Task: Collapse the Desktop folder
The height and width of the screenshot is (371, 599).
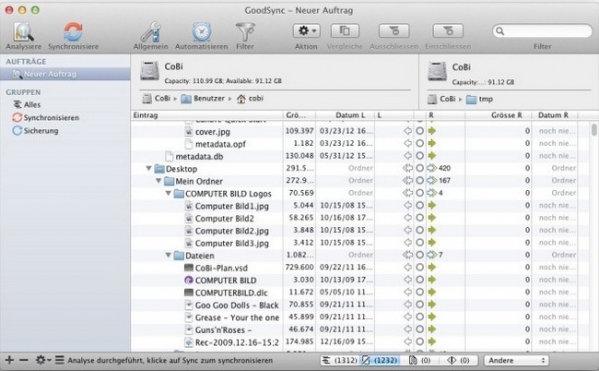Action: click(x=149, y=168)
